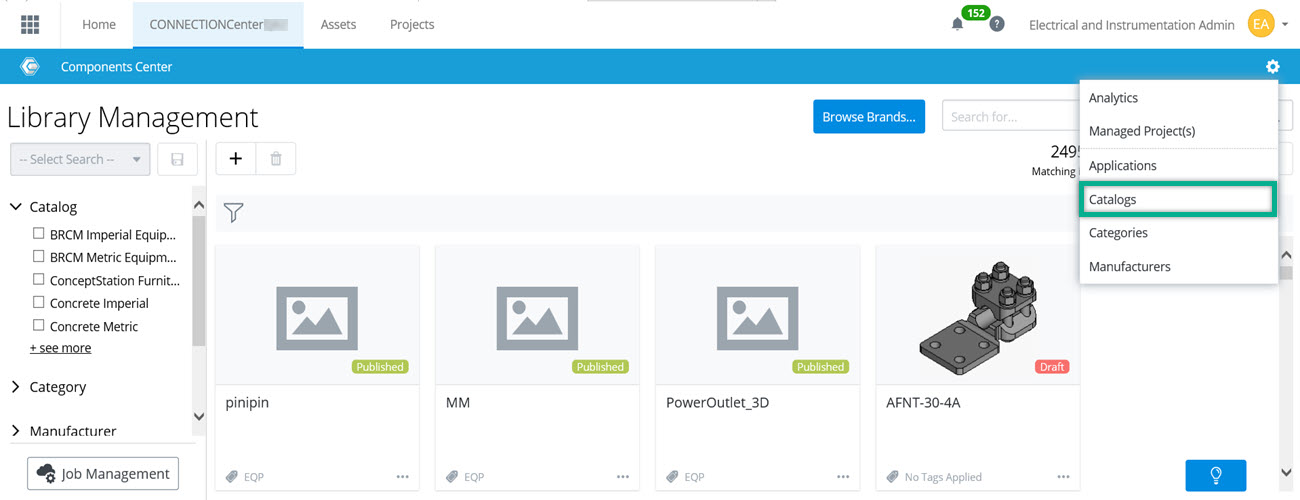Collapse the Catalog filter section
The height and width of the screenshot is (500, 1300).
tap(16, 207)
